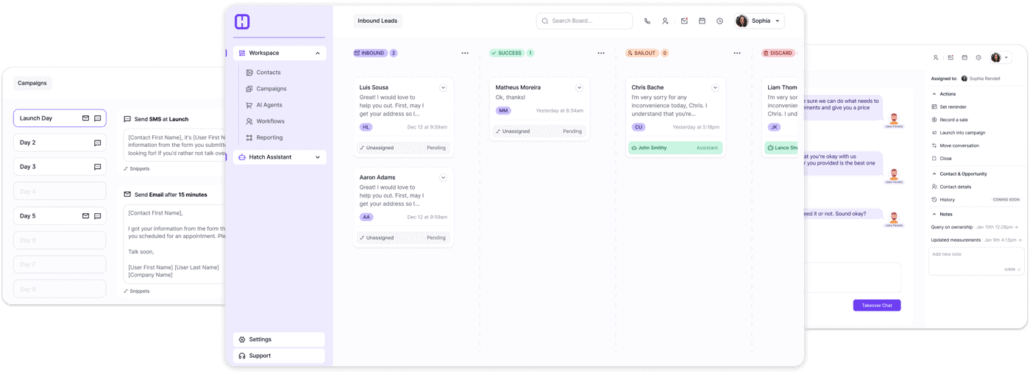Click the calendar icon in the conversation window header

[964, 58]
